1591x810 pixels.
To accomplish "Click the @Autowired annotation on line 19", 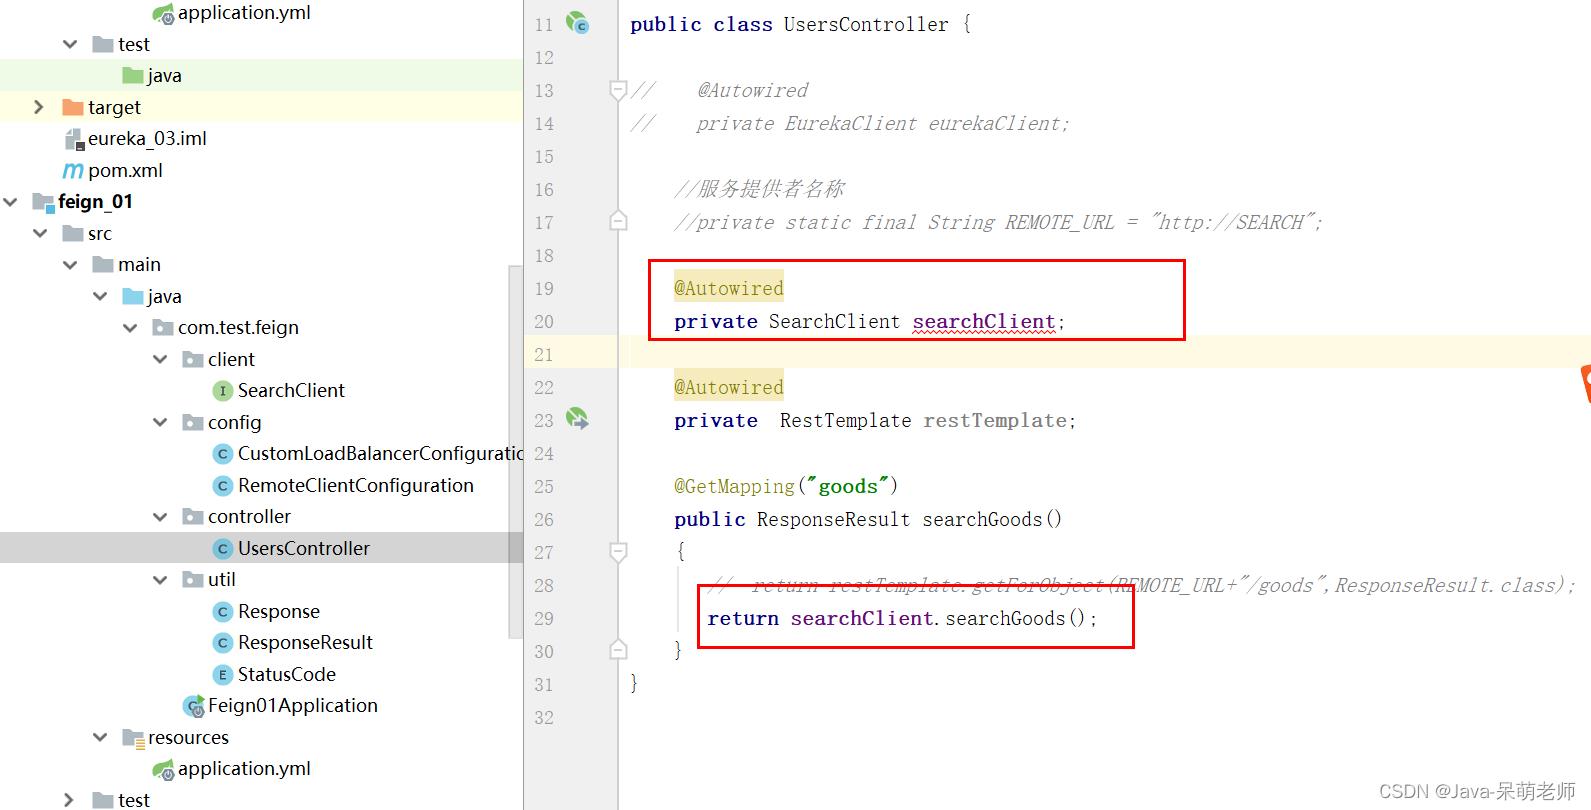I will [x=729, y=289].
